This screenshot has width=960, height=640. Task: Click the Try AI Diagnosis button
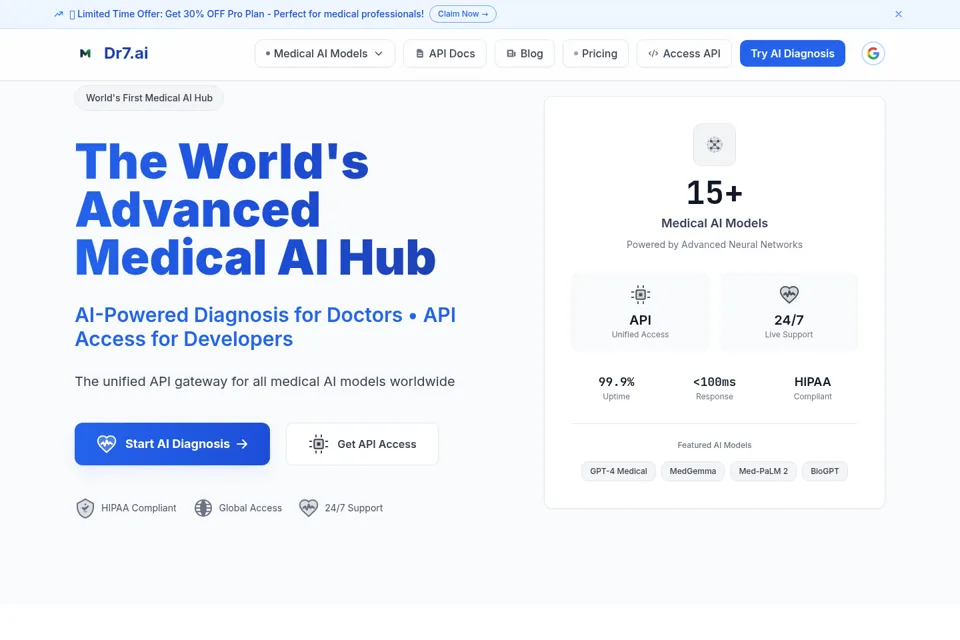(792, 53)
